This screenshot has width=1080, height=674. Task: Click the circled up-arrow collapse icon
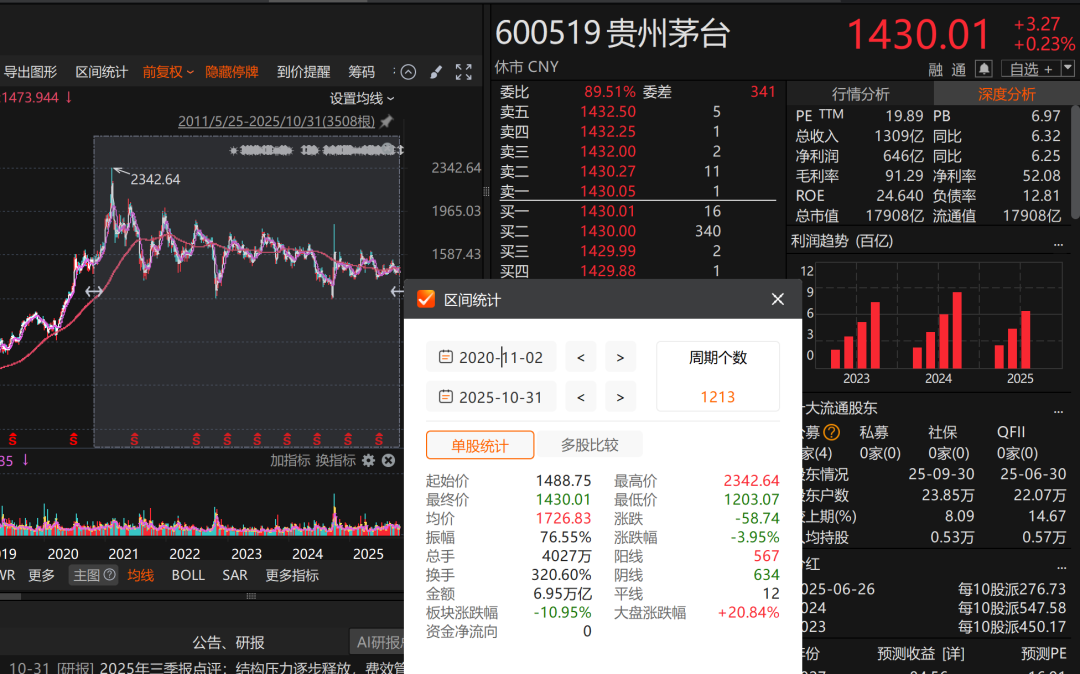(408, 72)
